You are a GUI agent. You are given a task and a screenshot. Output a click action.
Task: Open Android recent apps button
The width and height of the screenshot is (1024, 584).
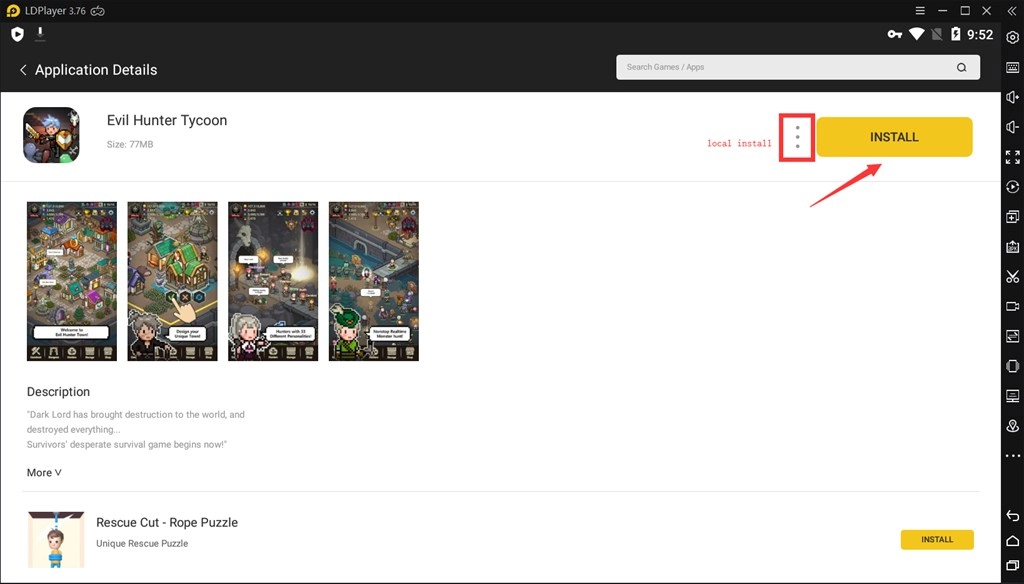pos(1012,564)
